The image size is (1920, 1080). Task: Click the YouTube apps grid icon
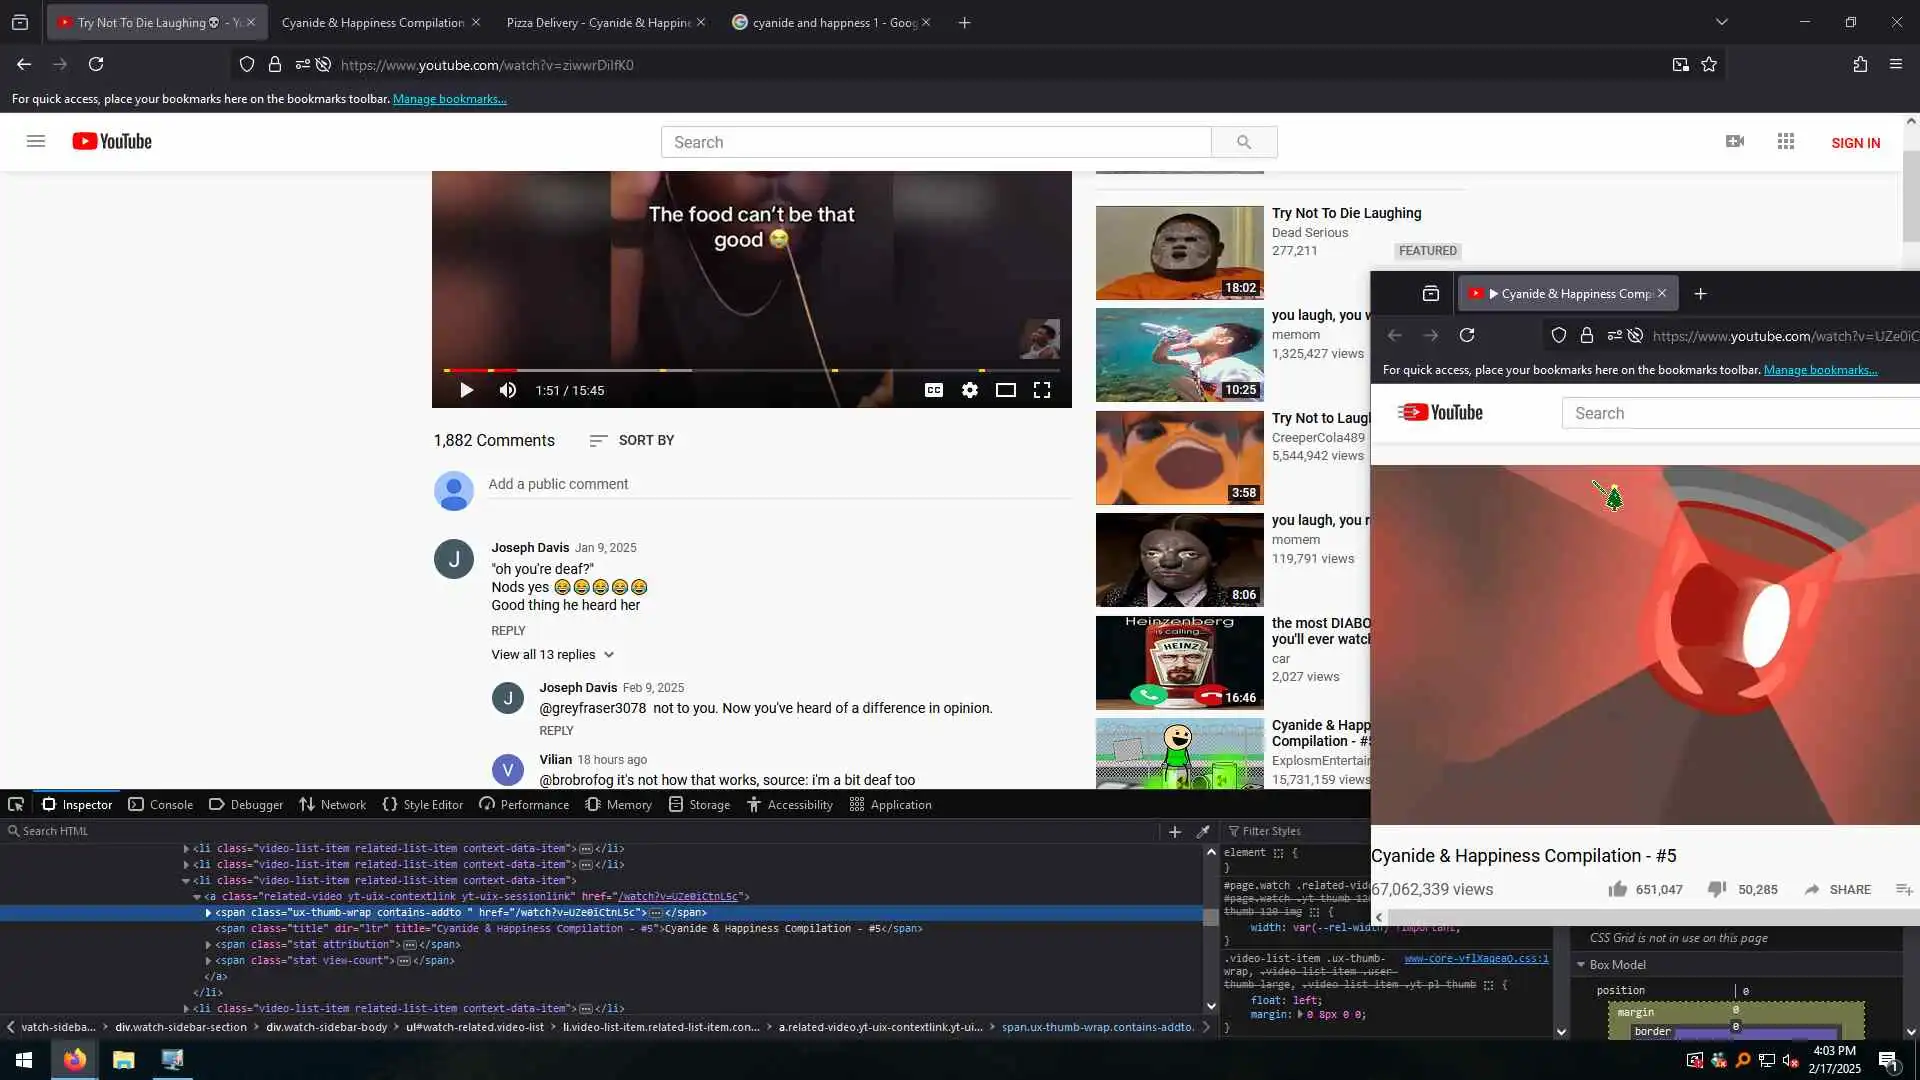(x=1785, y=142)
